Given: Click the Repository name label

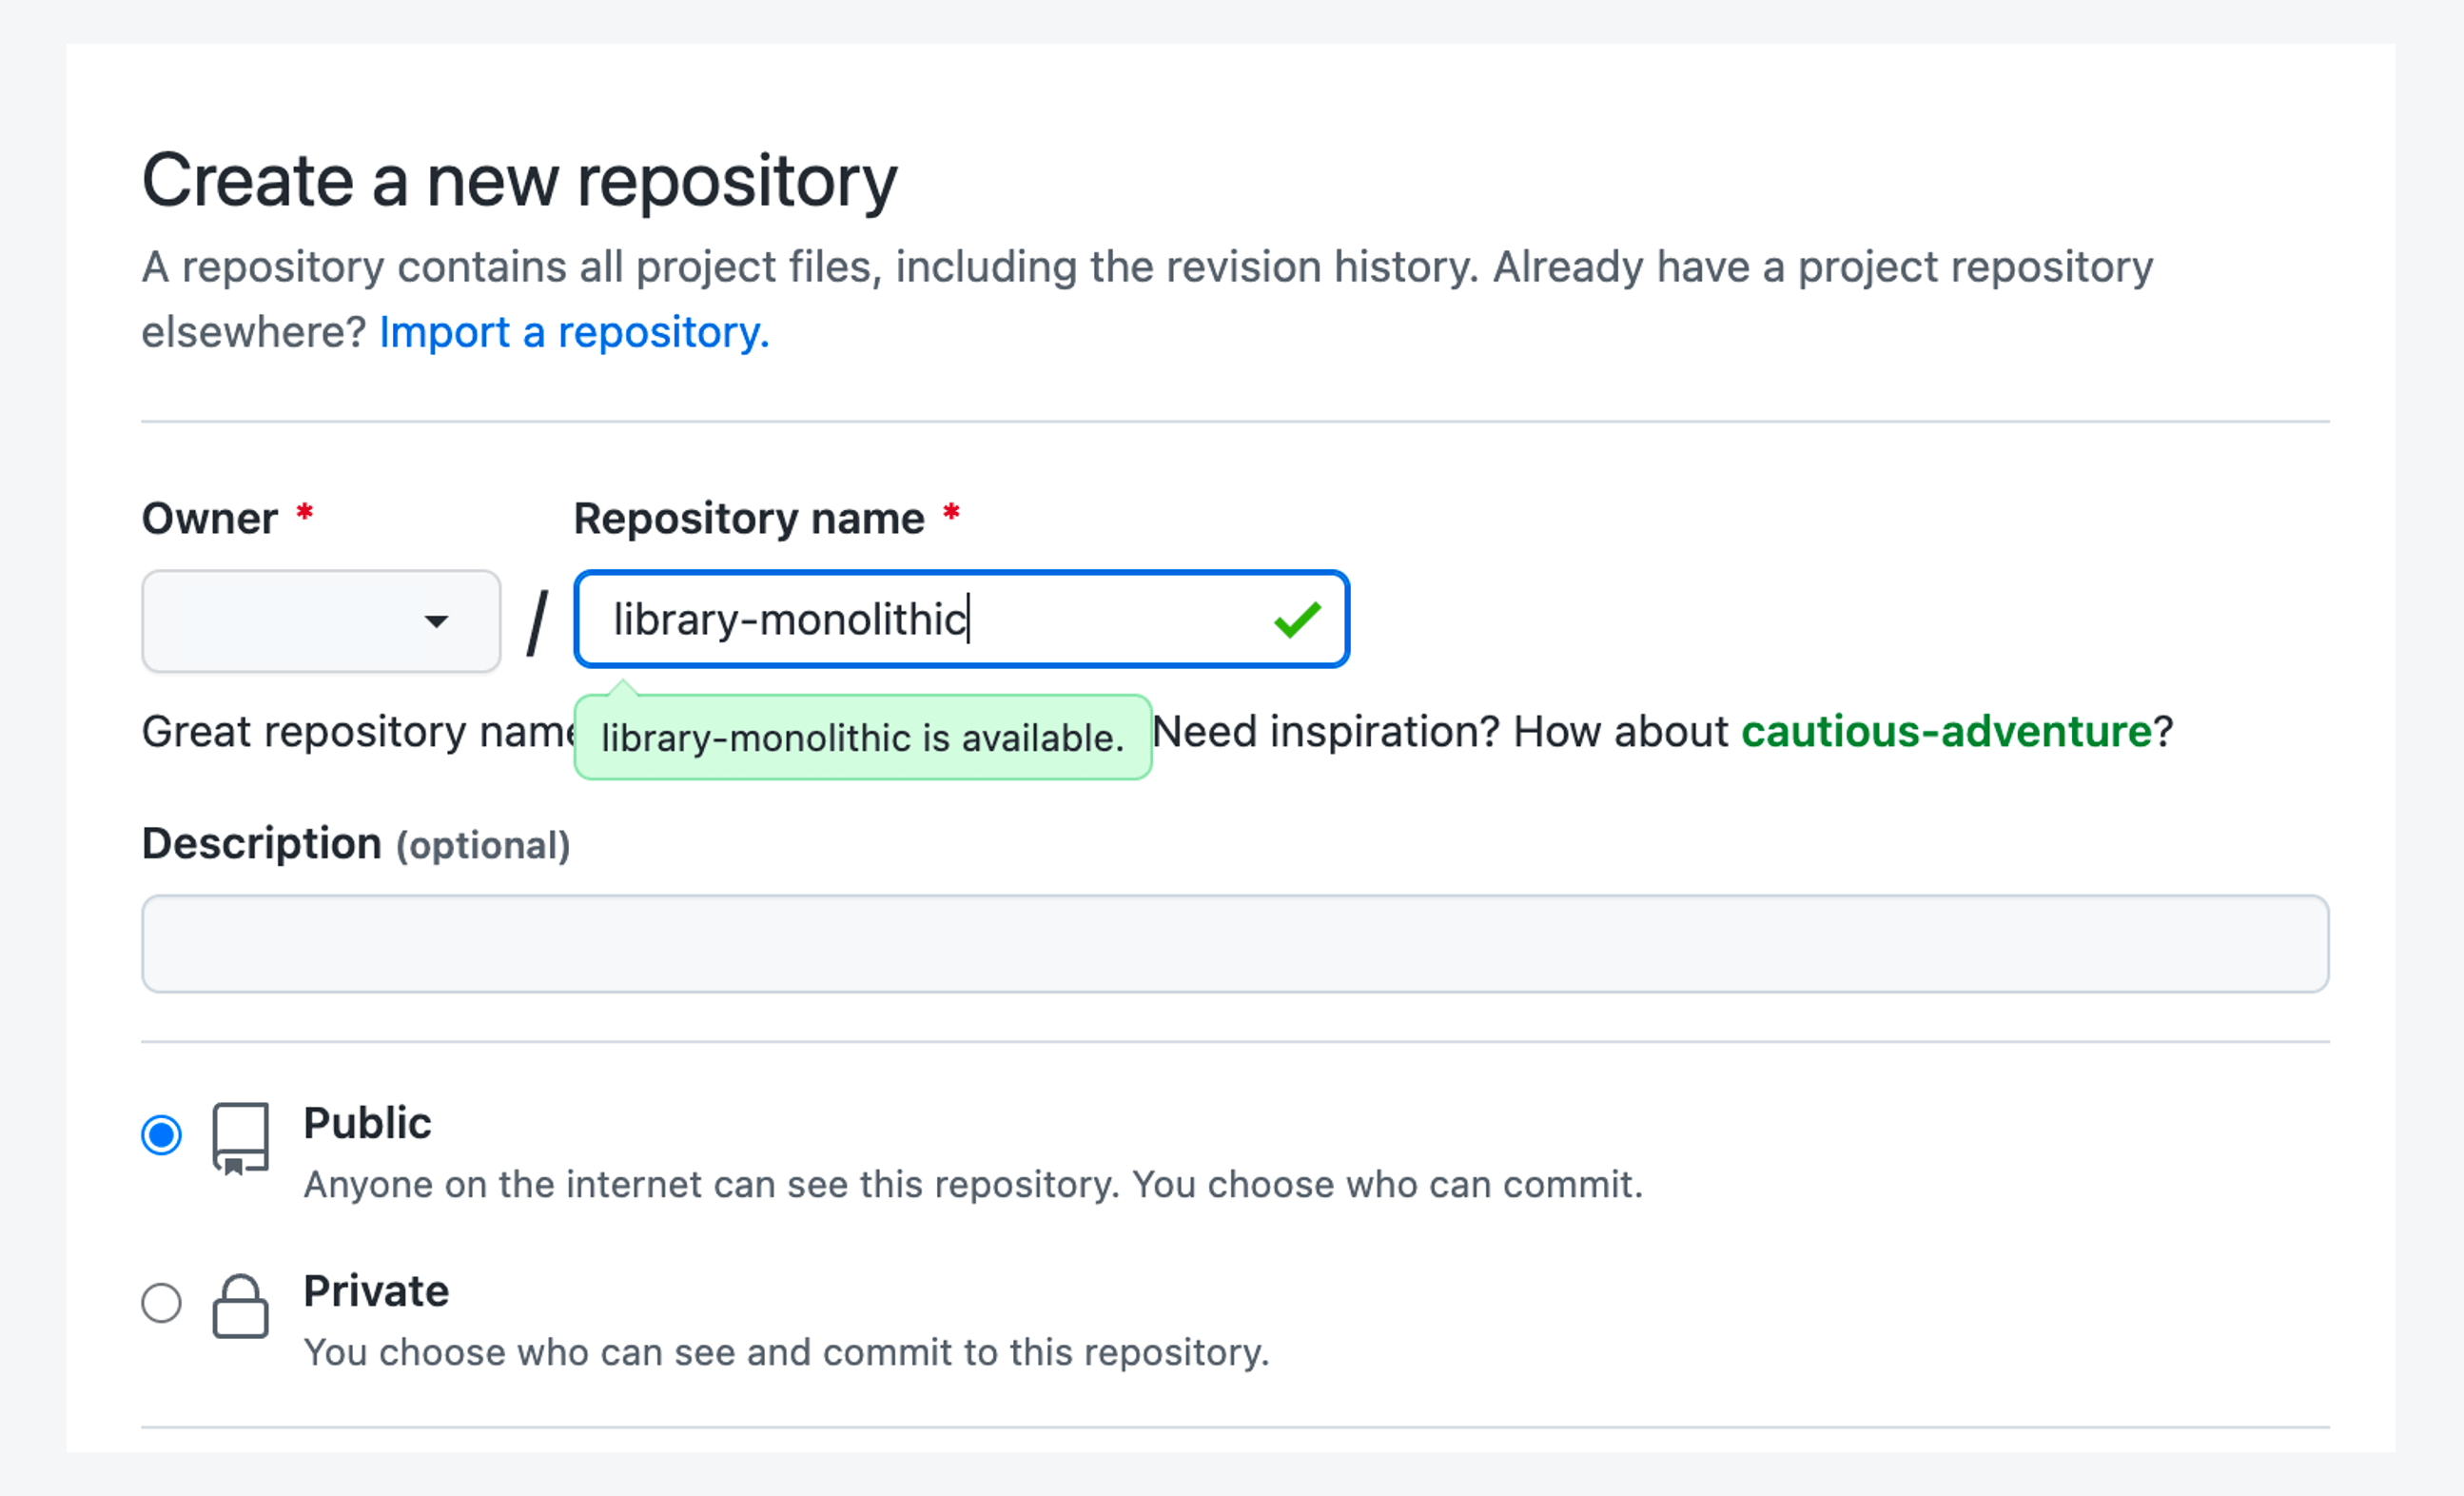Looking at the screenshot, I should pyautogui.click(x=749, y=519).
